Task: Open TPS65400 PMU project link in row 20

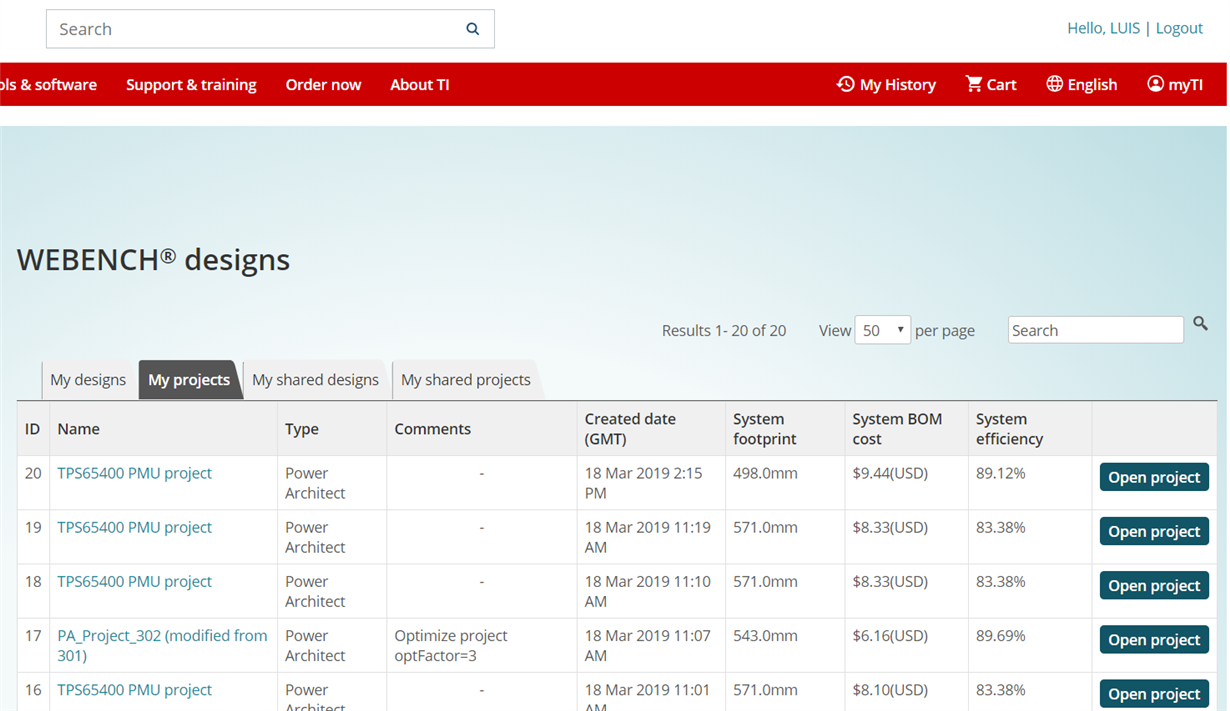Action: (134, 473)
